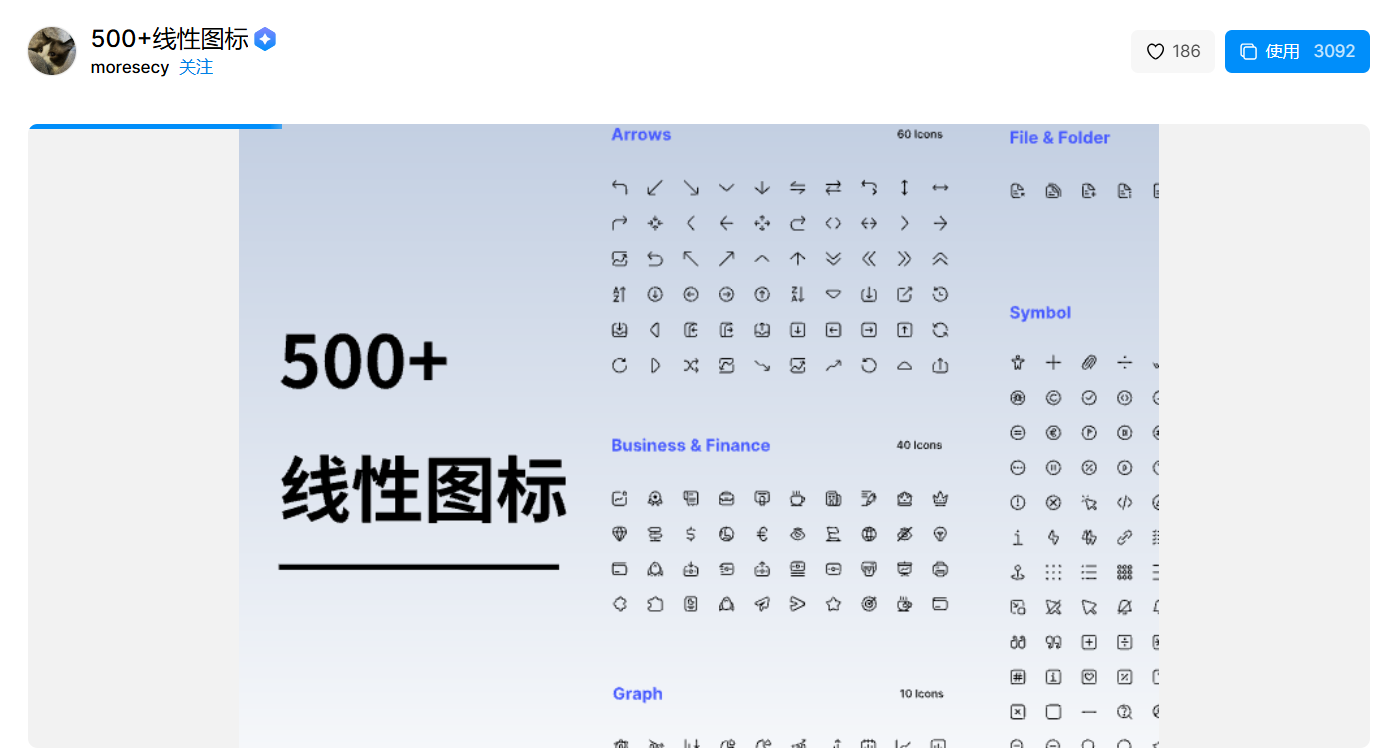Click the anchor icon in Symbol

coord(1018,573)
